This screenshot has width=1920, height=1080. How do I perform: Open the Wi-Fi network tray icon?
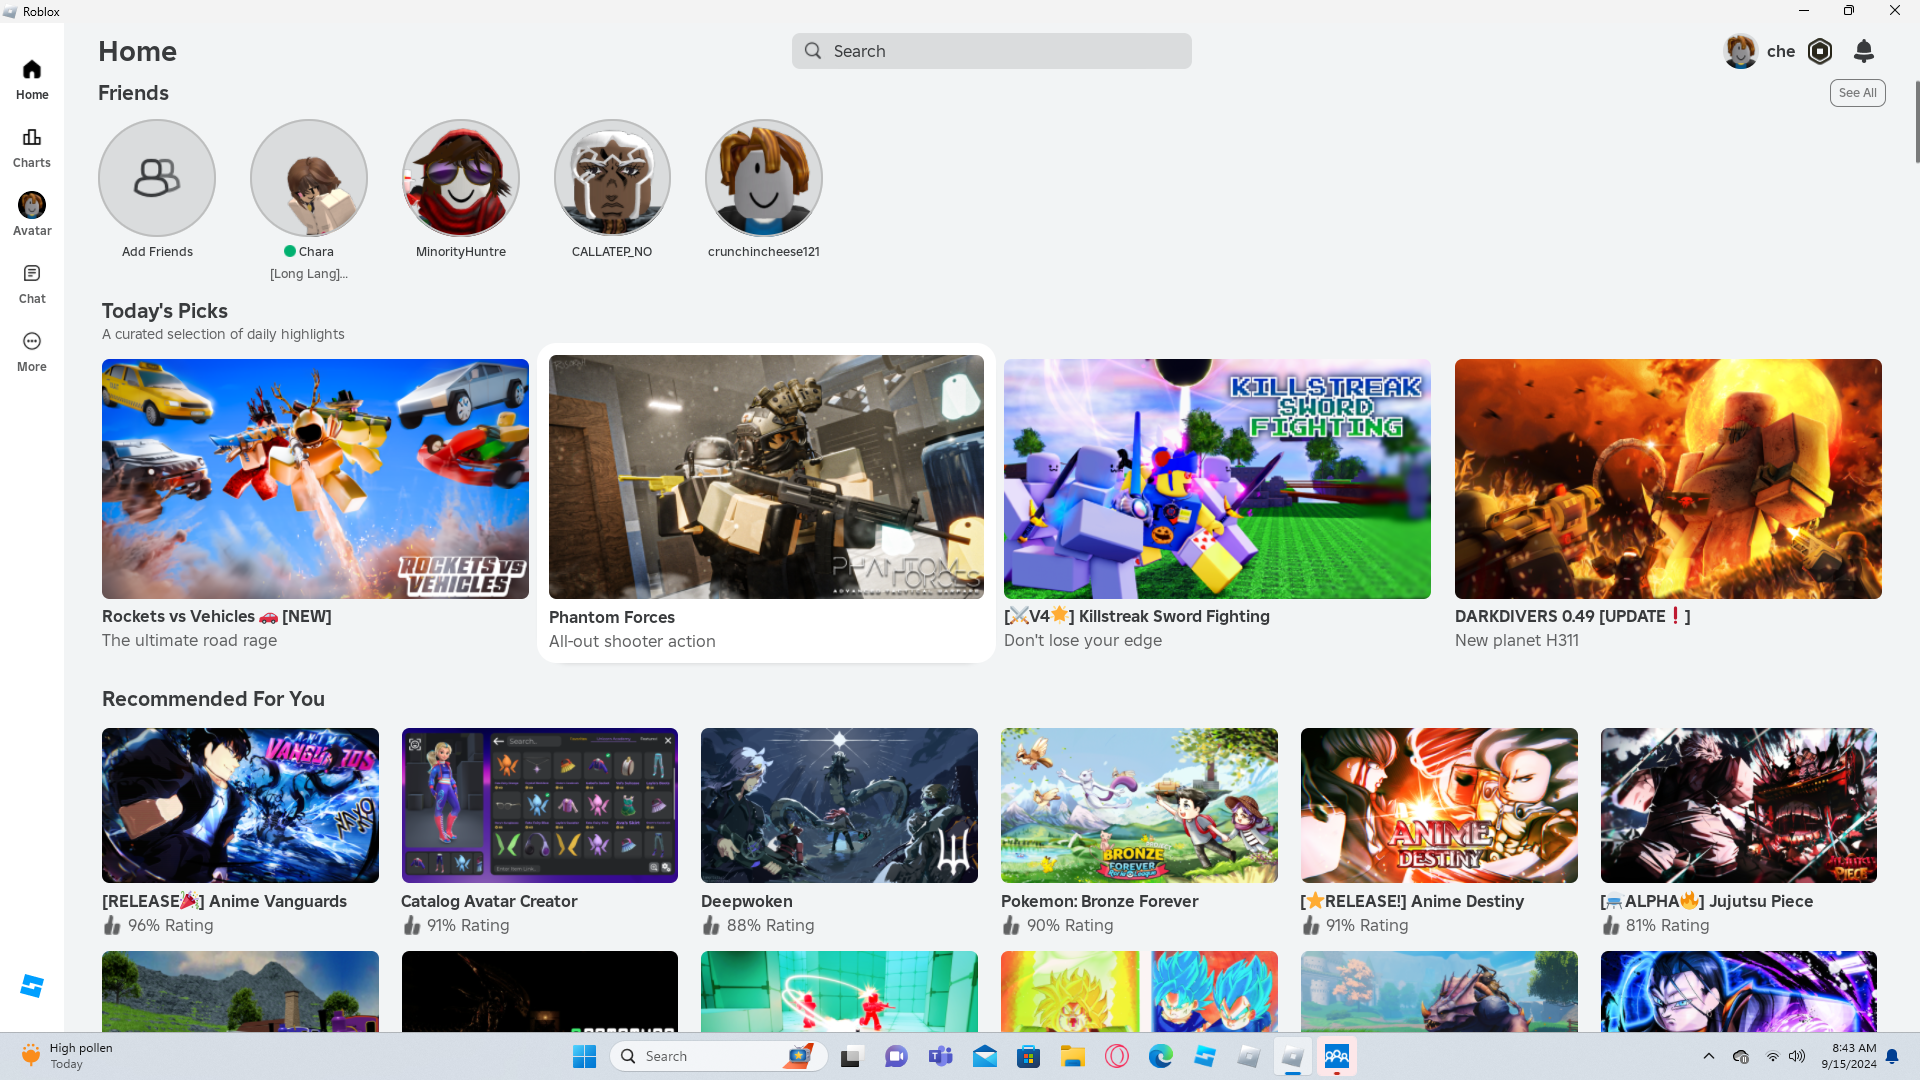coord(1773,1056)
